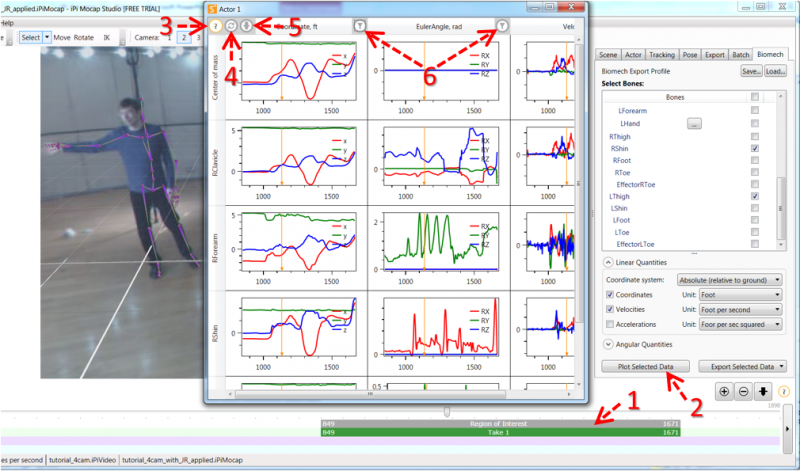Screen dimensions: 800x471
Task: Switch to the Pose tab
Action: 690,55
